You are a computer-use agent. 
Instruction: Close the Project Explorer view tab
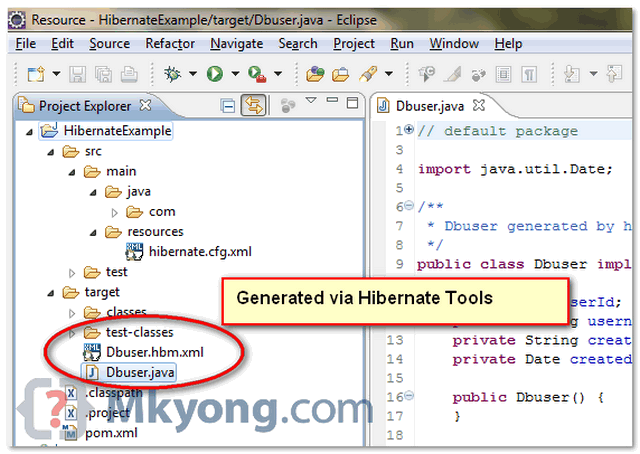click(x=145, y=106)
